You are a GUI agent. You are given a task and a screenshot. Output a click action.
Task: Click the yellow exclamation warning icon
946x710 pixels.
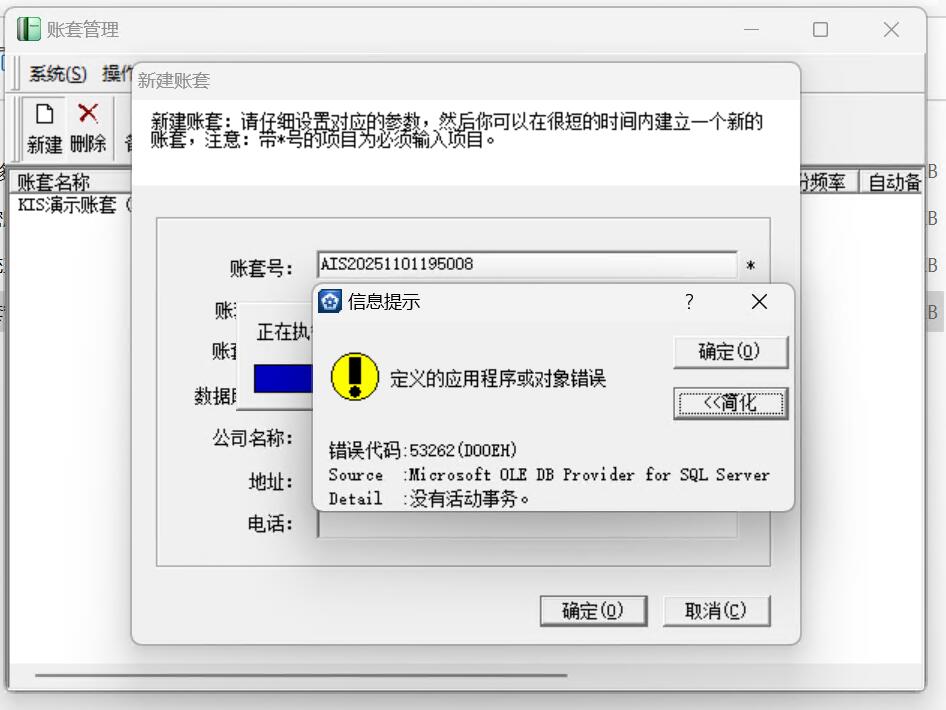pyautogui.click(x=355, y=377)
